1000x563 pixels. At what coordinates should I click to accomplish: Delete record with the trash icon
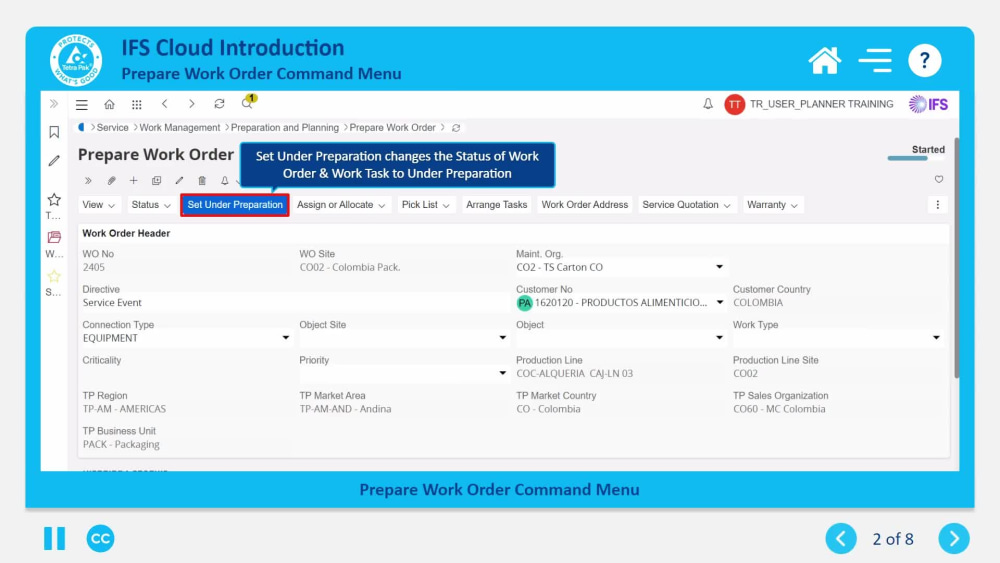pos(202,180)
